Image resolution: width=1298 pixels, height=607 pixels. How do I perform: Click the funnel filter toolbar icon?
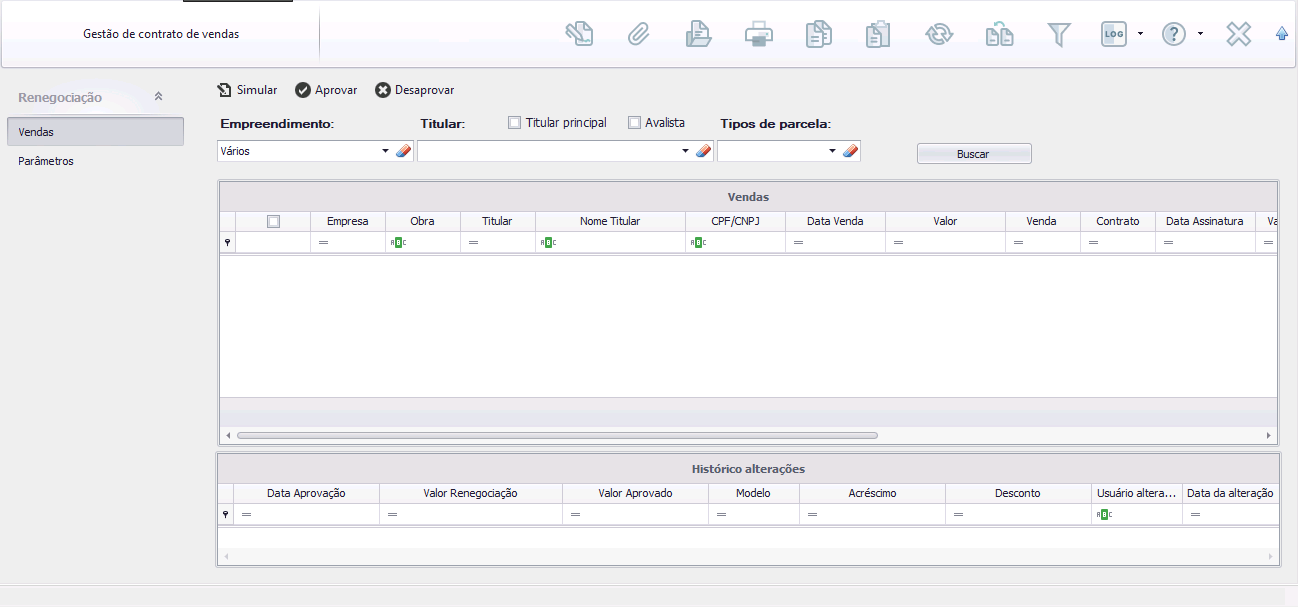click(x=1058, y=35)
